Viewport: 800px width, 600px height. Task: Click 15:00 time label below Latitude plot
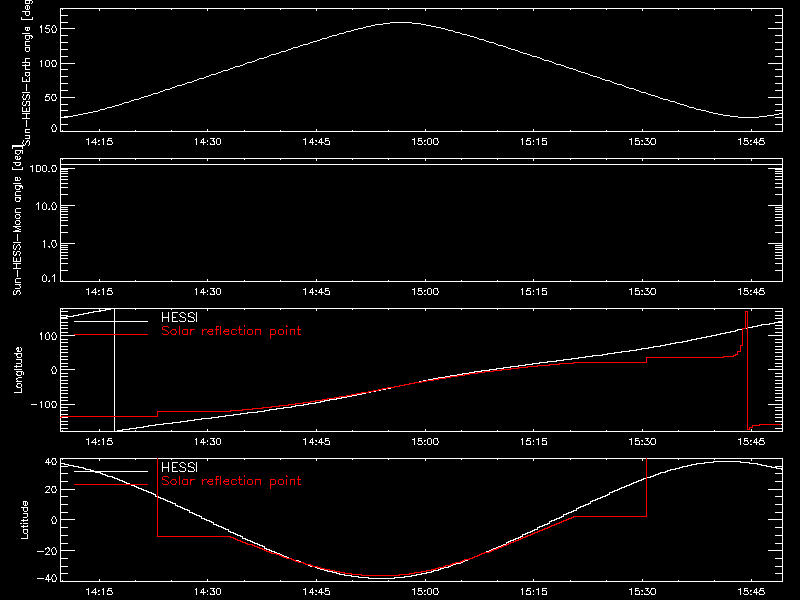[425, 592]
